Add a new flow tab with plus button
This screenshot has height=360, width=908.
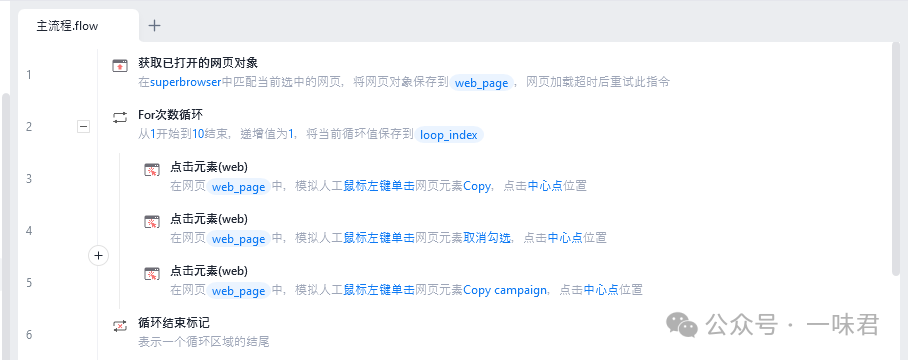tap(155, 25)
